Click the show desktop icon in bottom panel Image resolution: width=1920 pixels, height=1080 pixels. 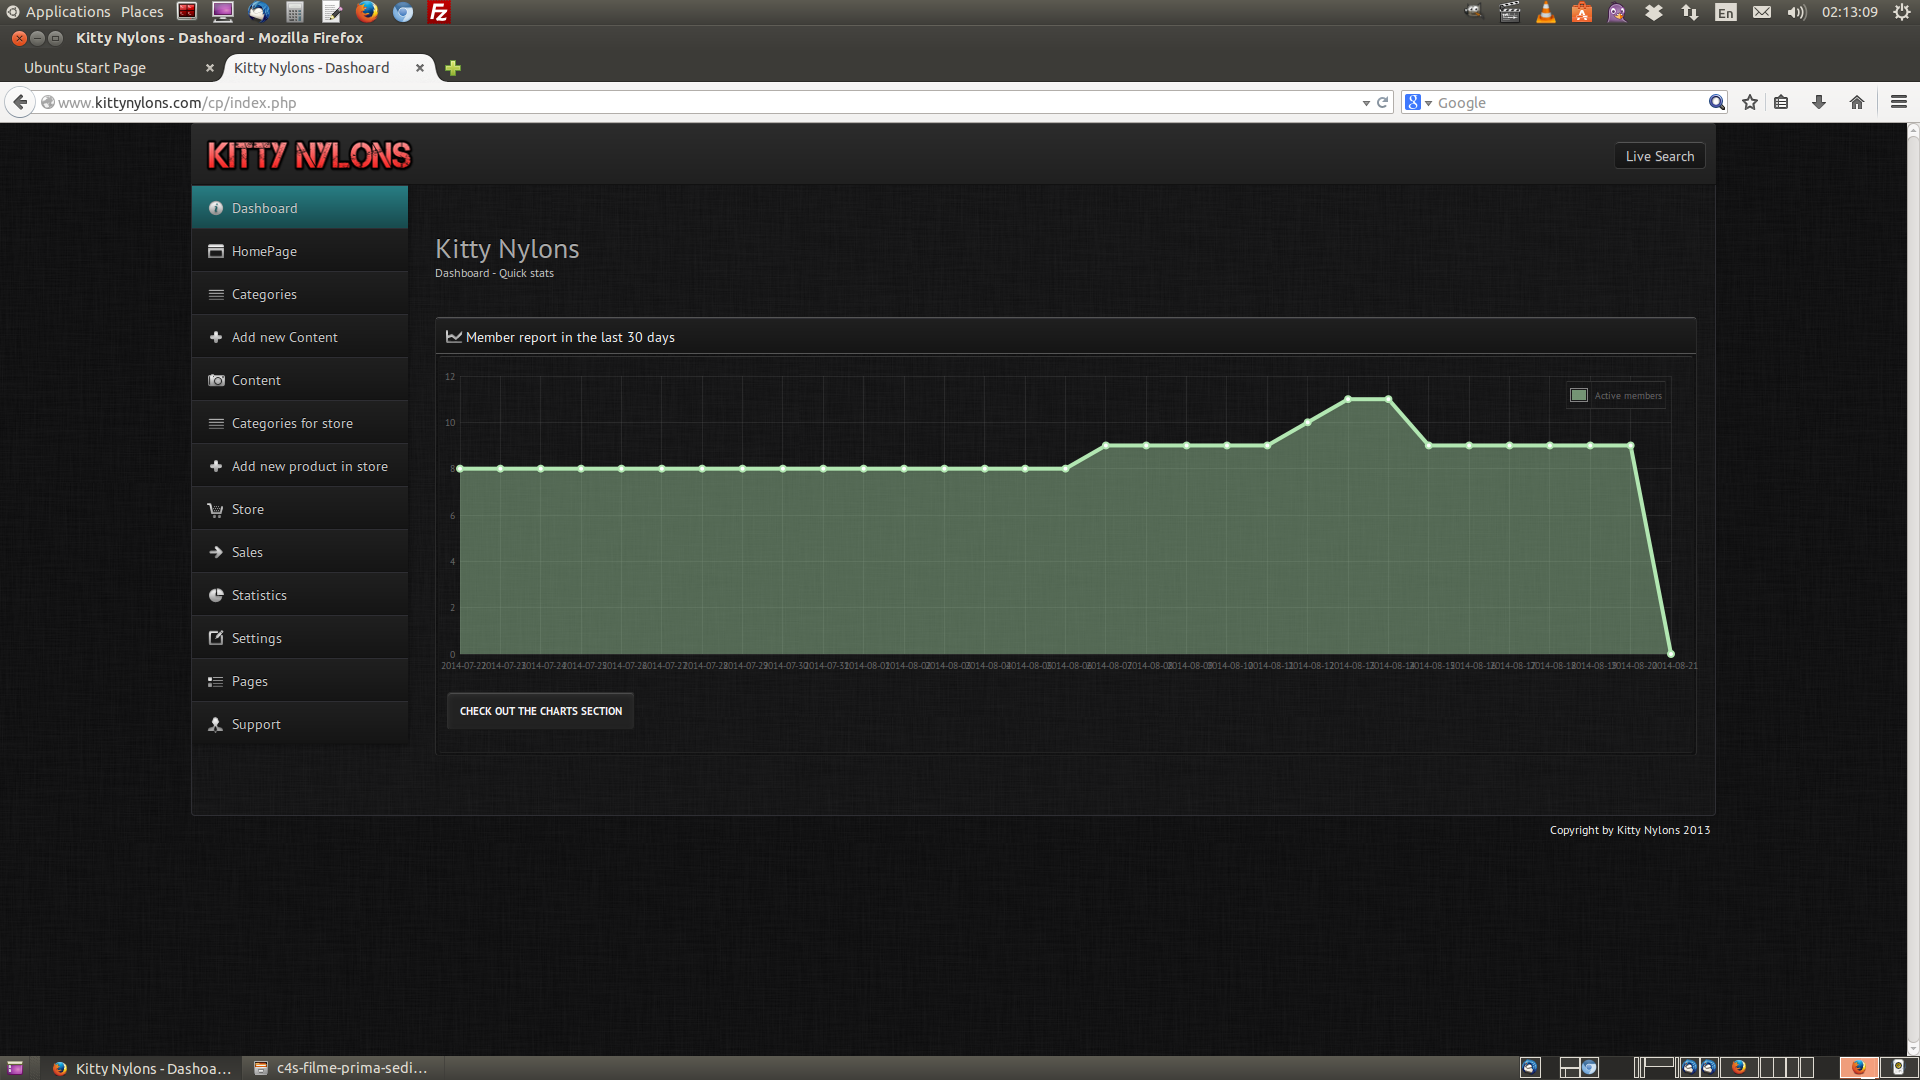[15, 1068]
